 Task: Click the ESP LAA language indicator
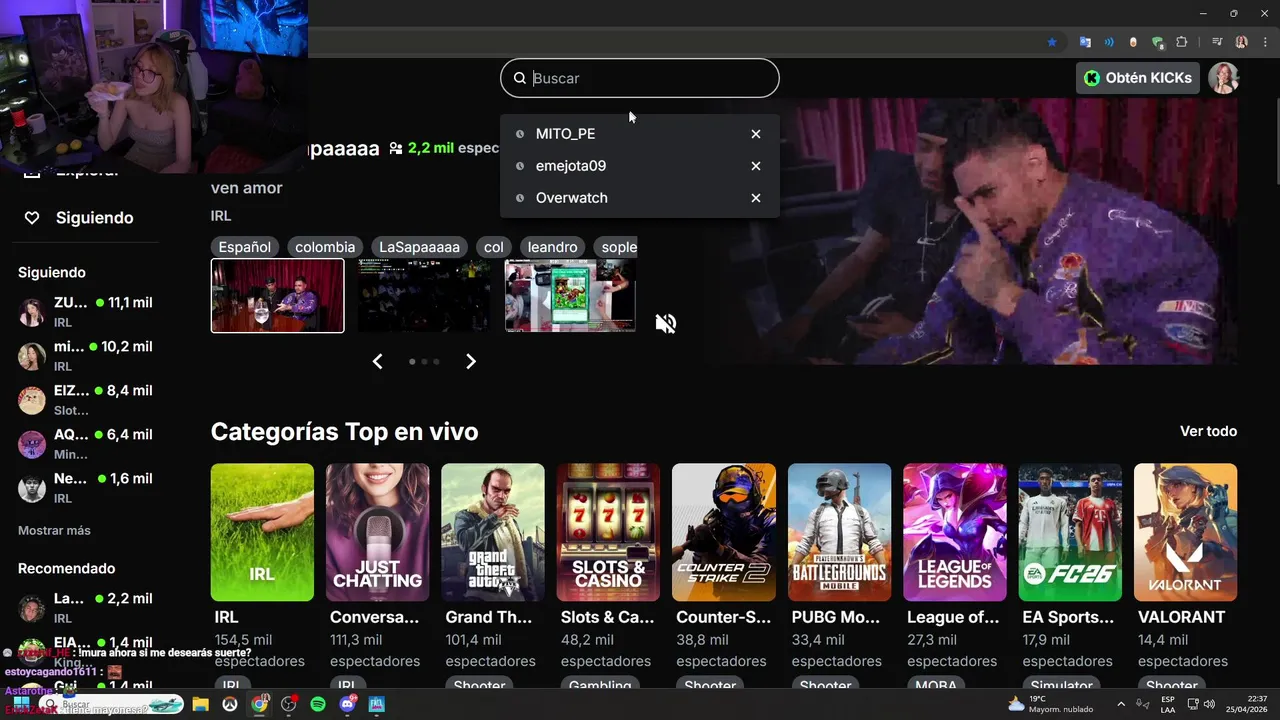tap(1168, 704)
